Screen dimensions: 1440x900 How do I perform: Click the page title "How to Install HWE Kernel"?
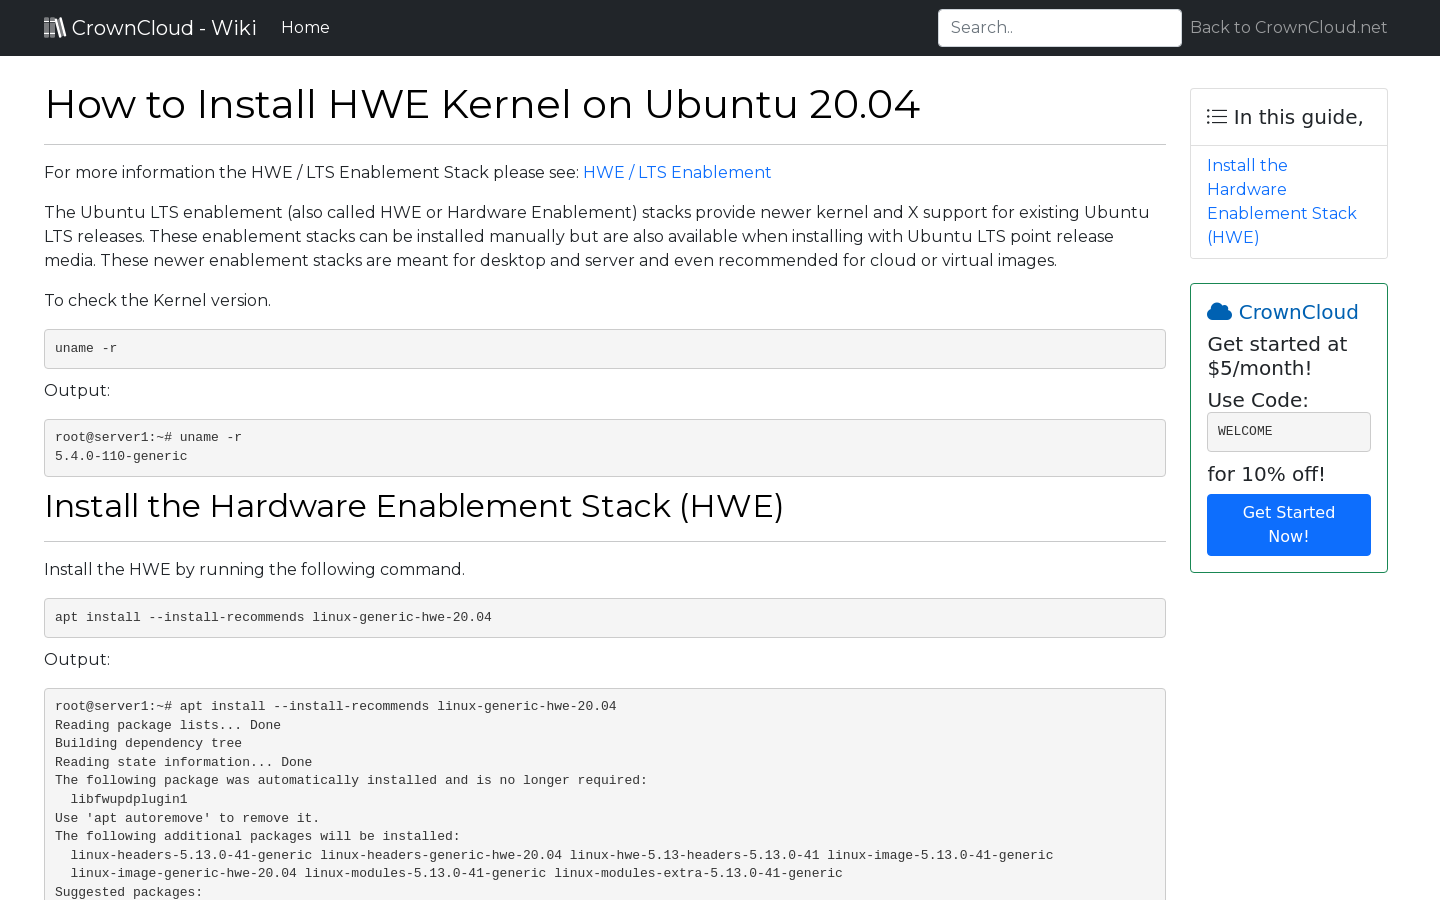pyautogui.click(x=482, y=104)
